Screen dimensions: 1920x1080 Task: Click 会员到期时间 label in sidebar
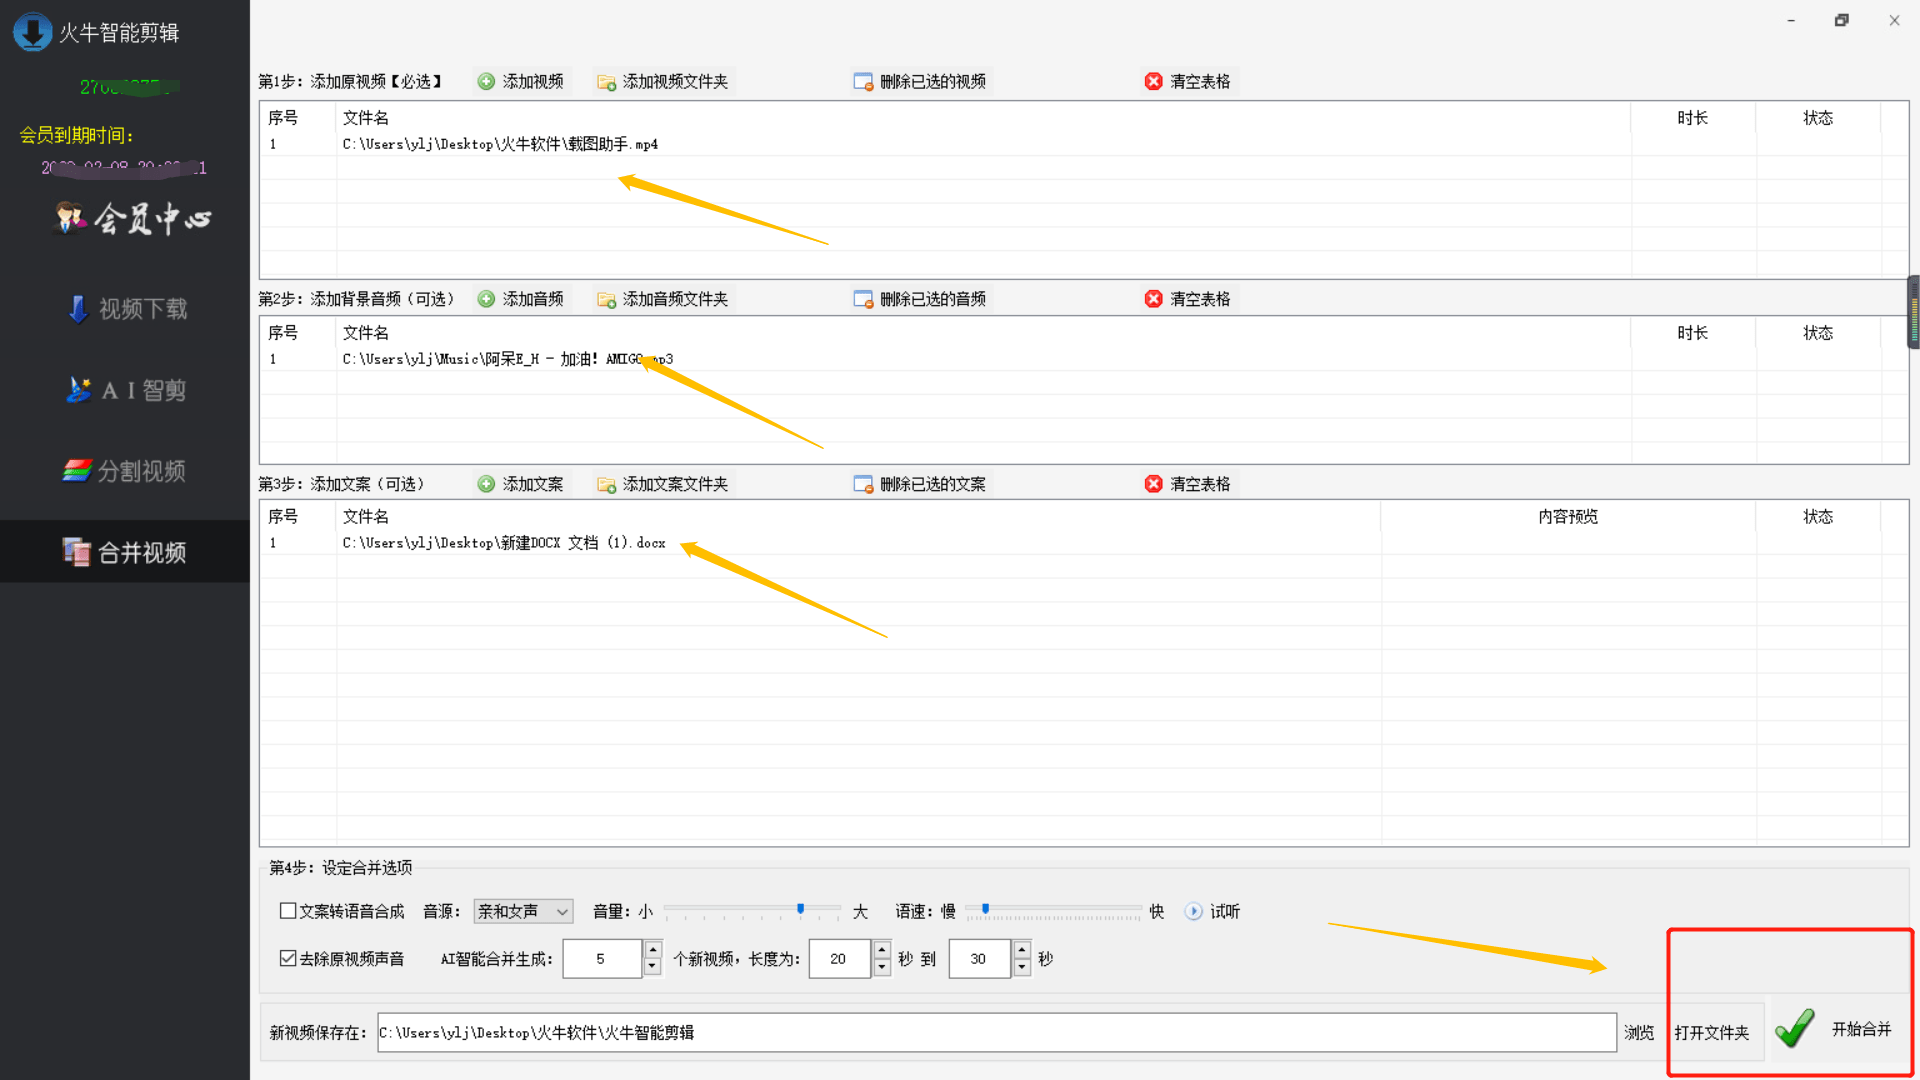[76, 135]
